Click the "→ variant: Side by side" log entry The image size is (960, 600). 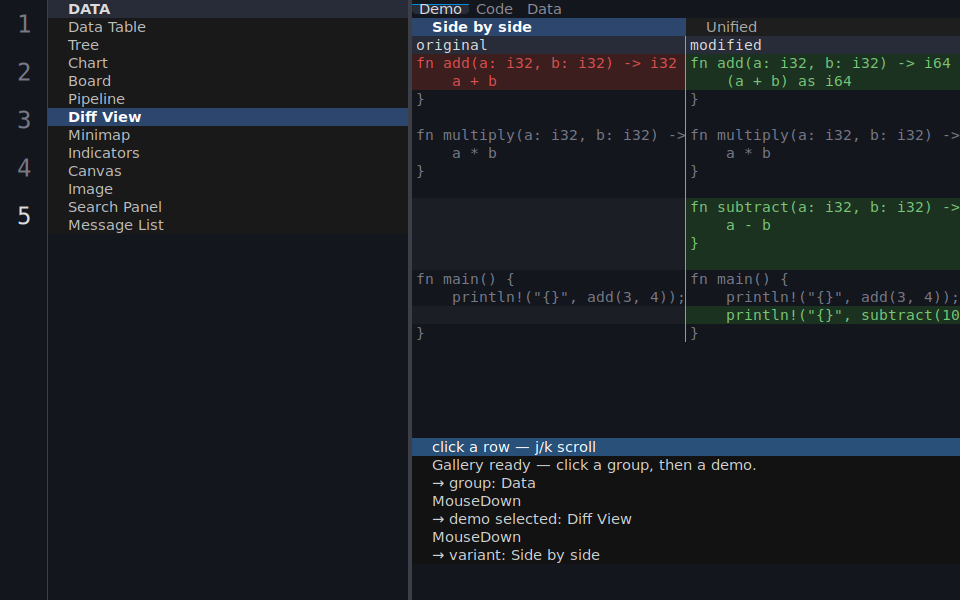(x=686, y=555)
